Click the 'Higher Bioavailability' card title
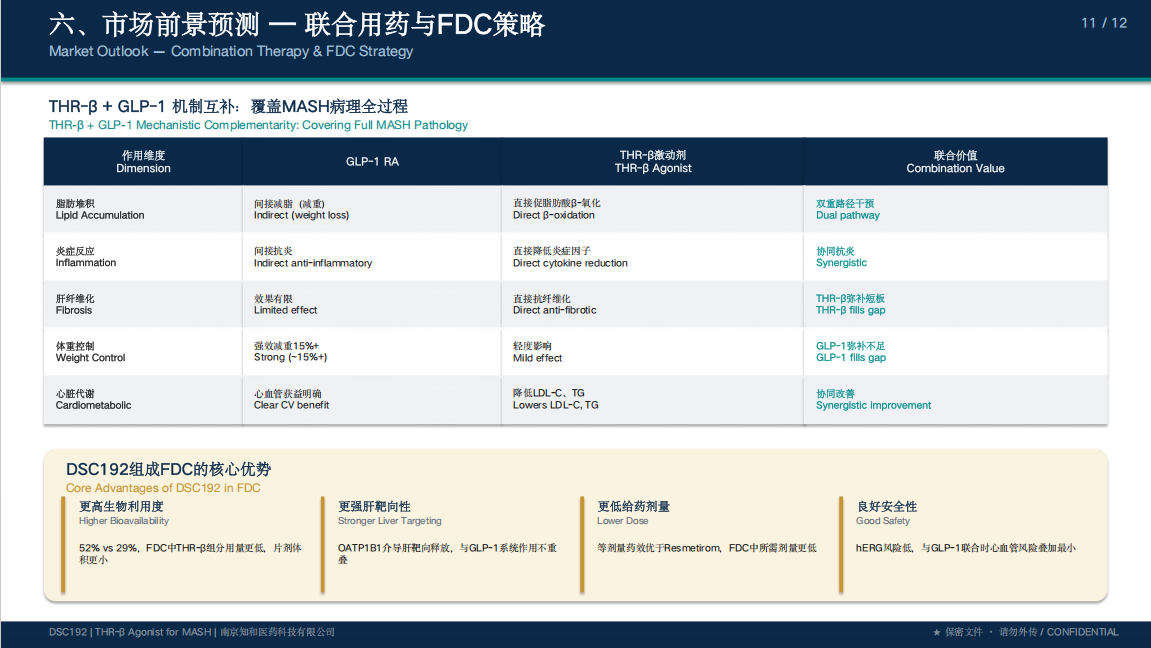 coord(124,521)
